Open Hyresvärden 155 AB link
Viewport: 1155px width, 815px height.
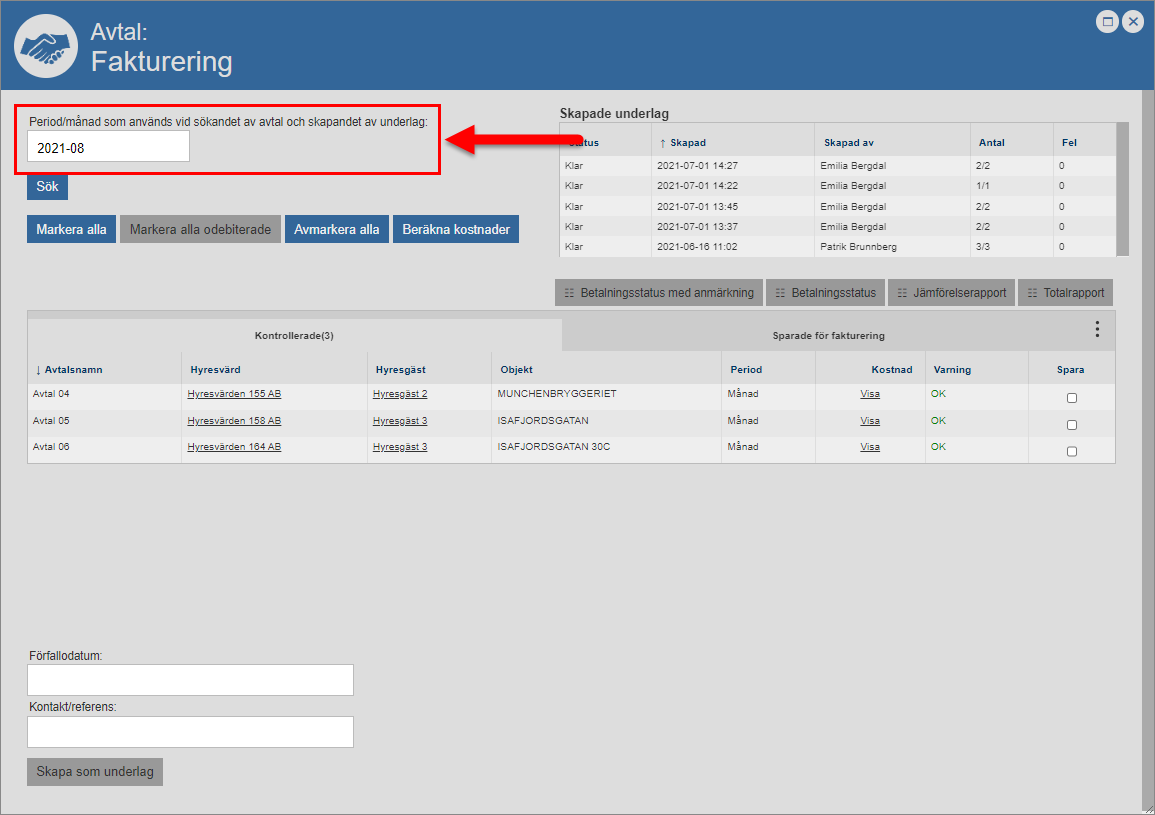click(x=234, y=394)
